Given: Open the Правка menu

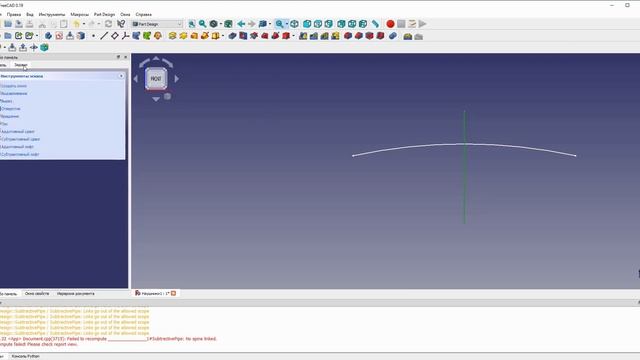Looking at the screenshot, I should 14,14.
